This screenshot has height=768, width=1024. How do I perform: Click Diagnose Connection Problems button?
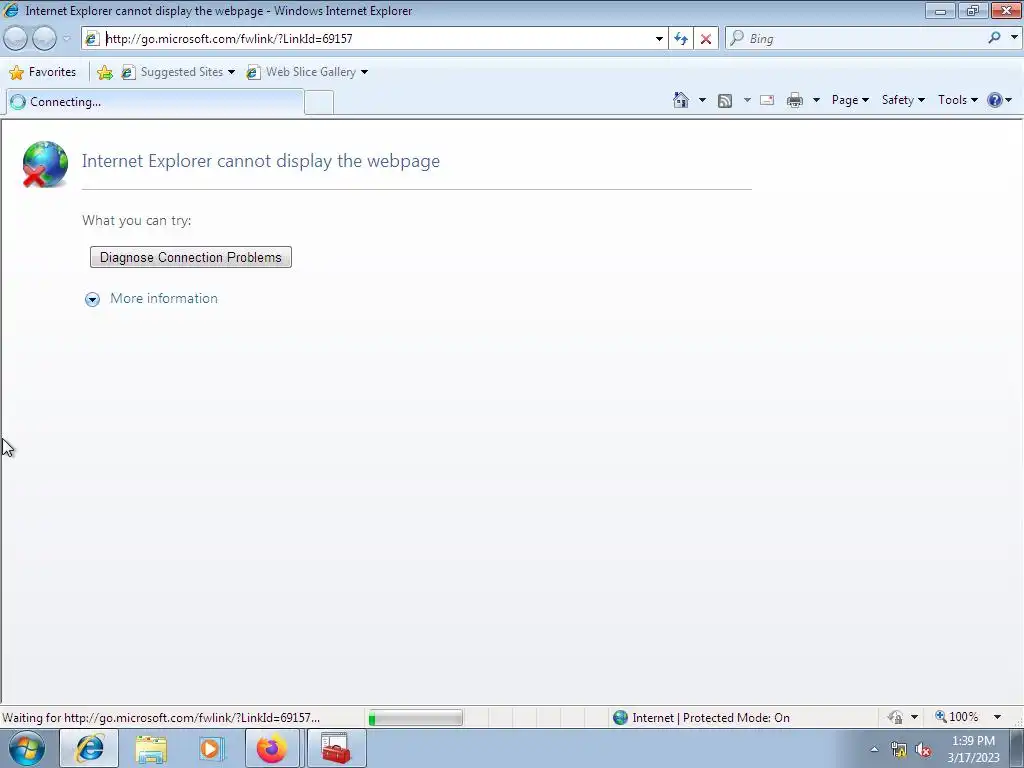(x=191, y=257)
